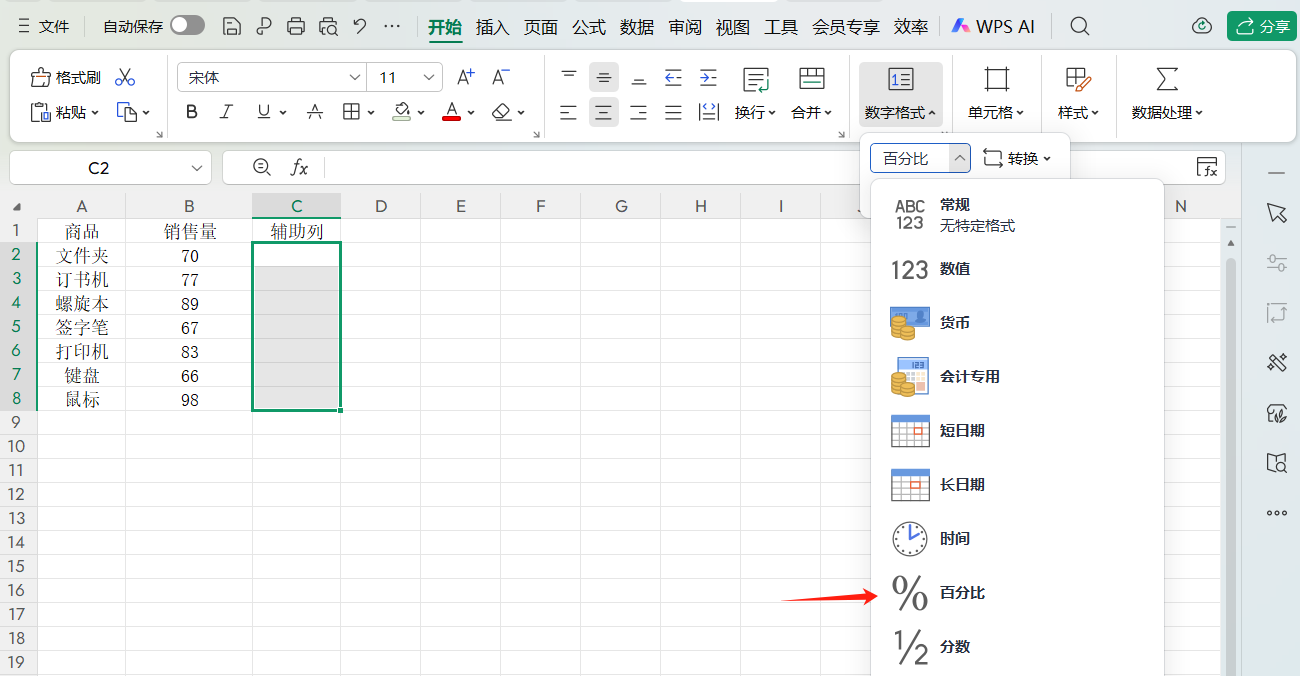
Task: Click the print icon in top bar
Action: point(295,27)
